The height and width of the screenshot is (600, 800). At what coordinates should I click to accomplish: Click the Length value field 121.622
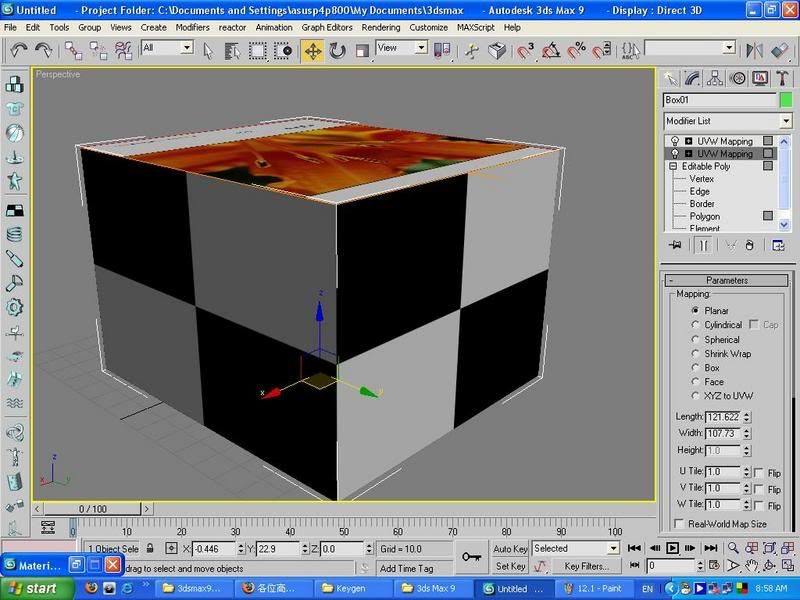pyautogui.click(x=723, y=417)
